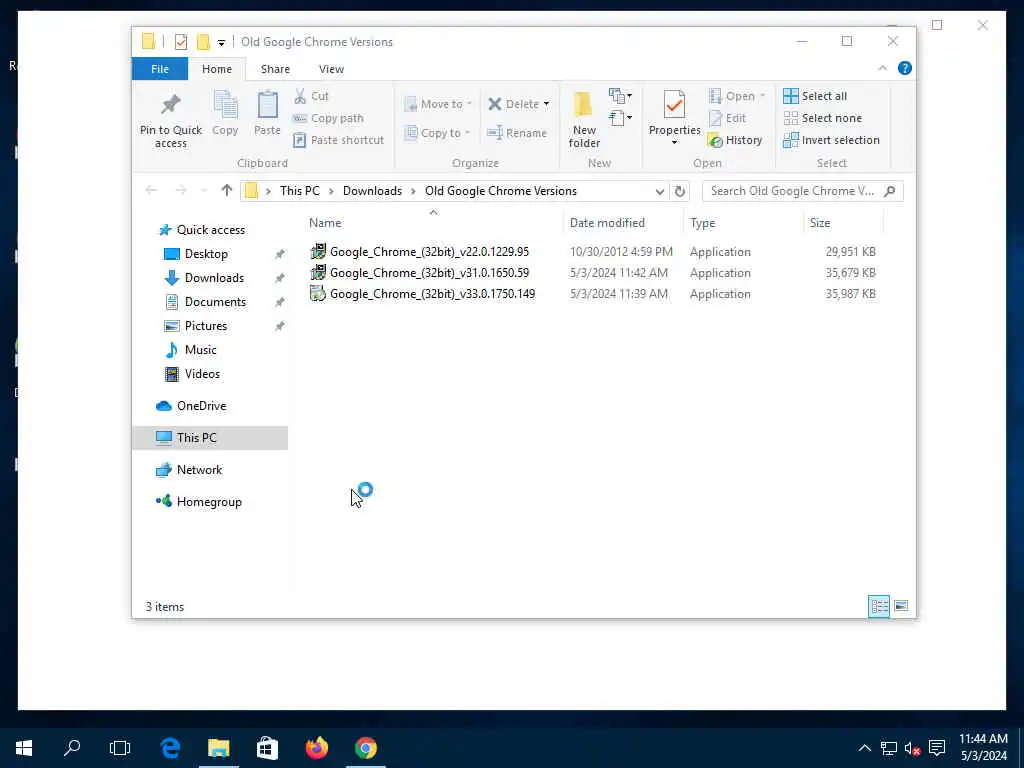Open the Easy access dropdown icon

(620, 118)
